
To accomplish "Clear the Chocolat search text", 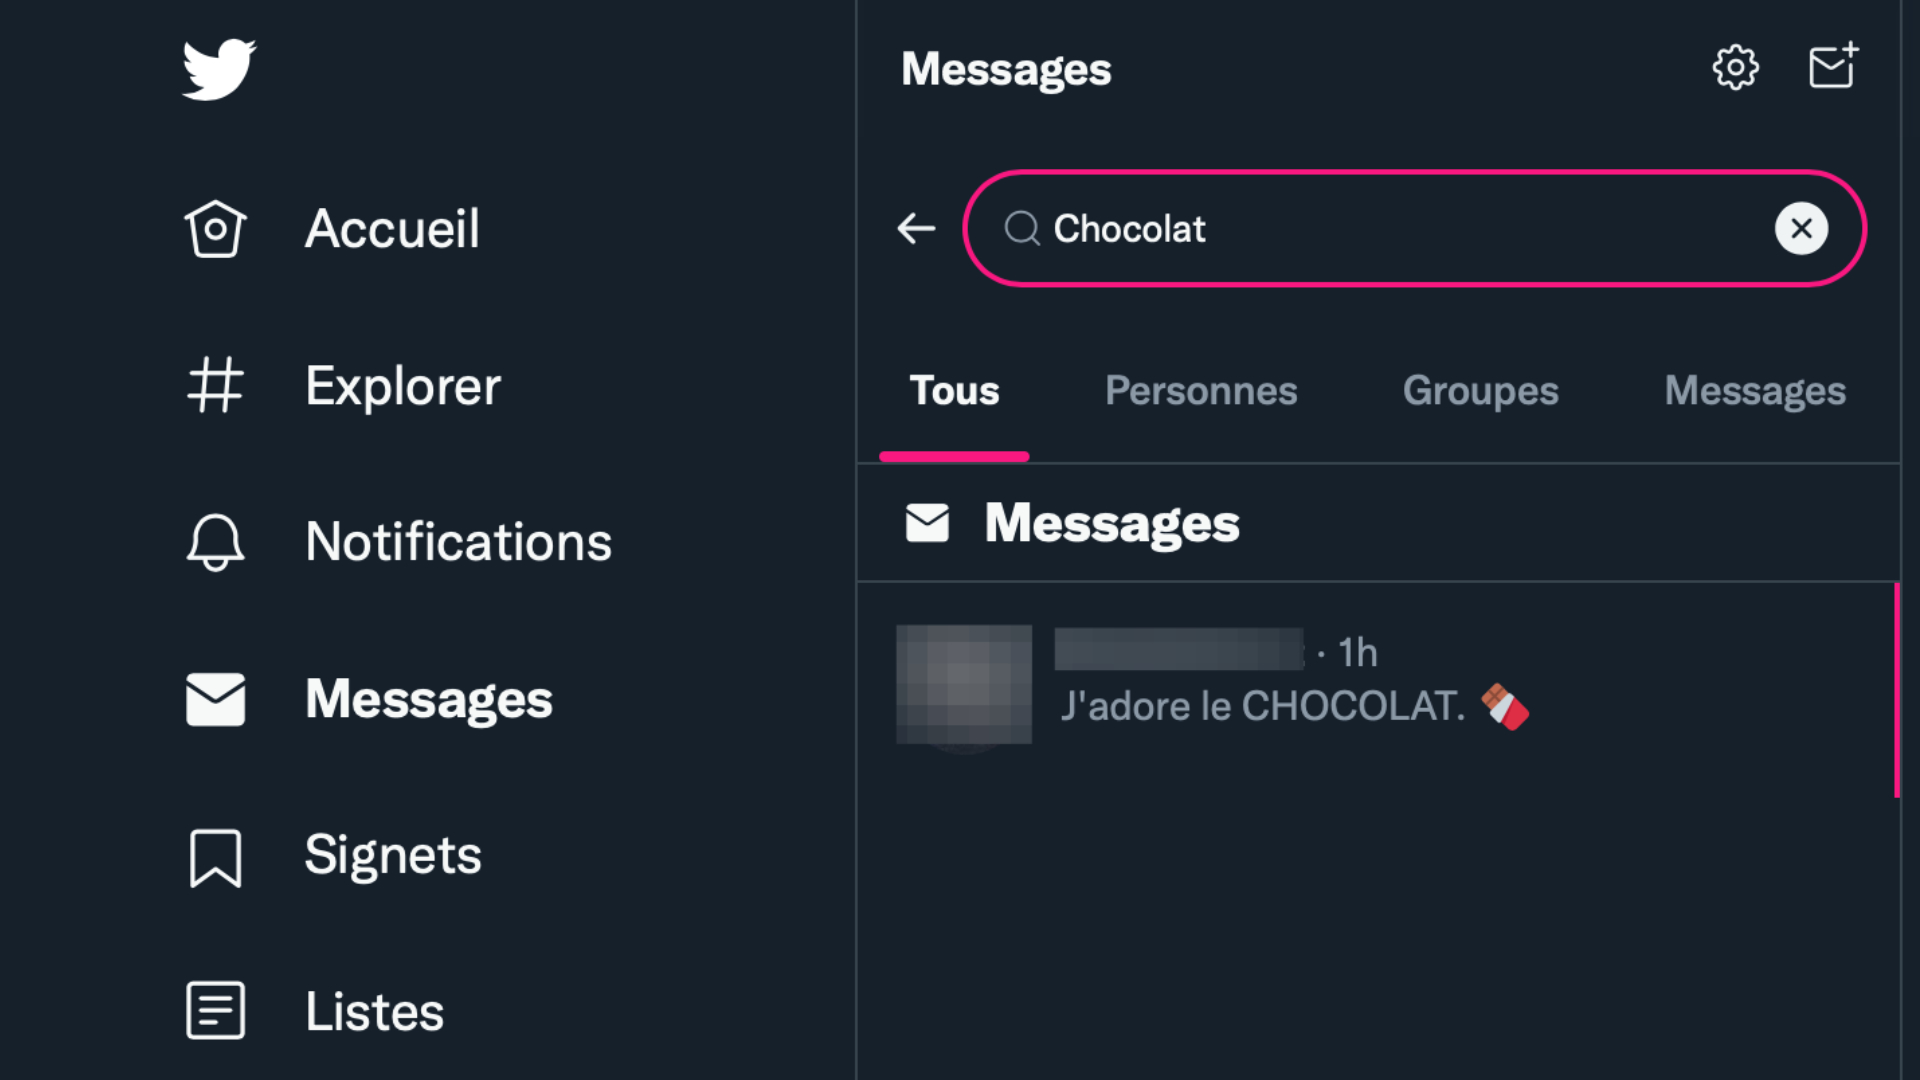I will click(1801, 229).
